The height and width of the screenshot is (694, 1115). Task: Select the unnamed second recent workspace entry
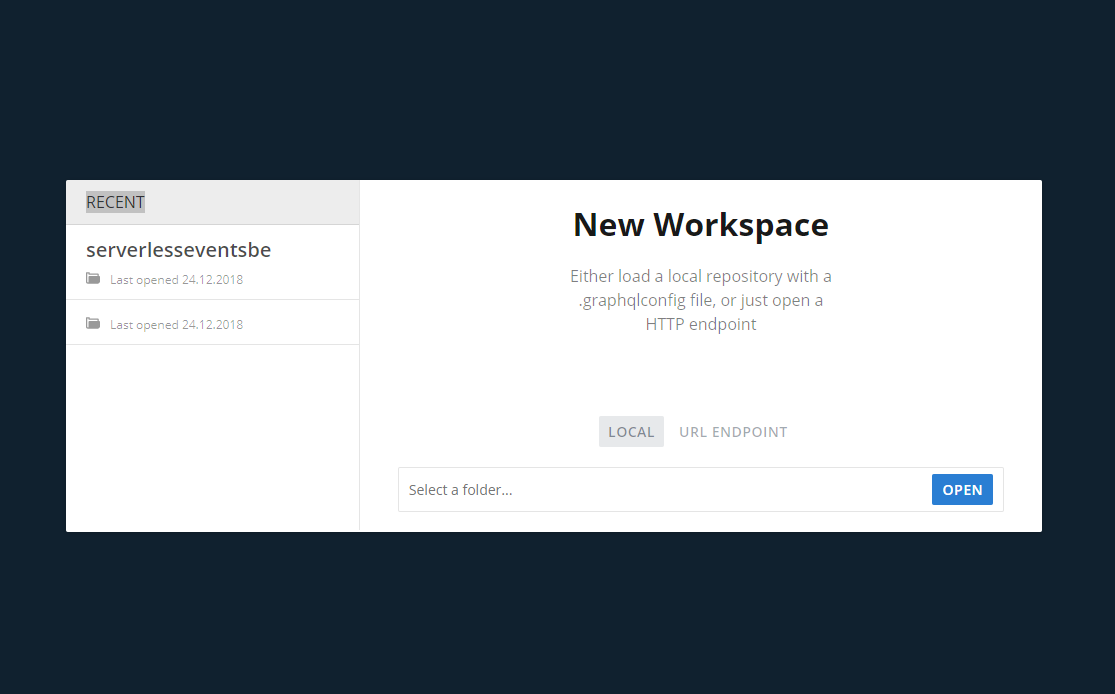click(212, 321)
